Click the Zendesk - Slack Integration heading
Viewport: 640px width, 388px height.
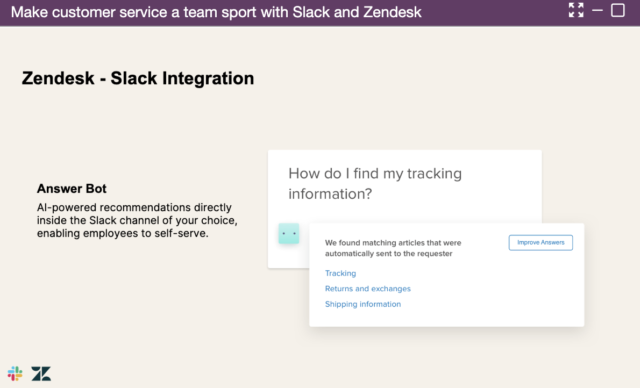click(x=138, y=78)
